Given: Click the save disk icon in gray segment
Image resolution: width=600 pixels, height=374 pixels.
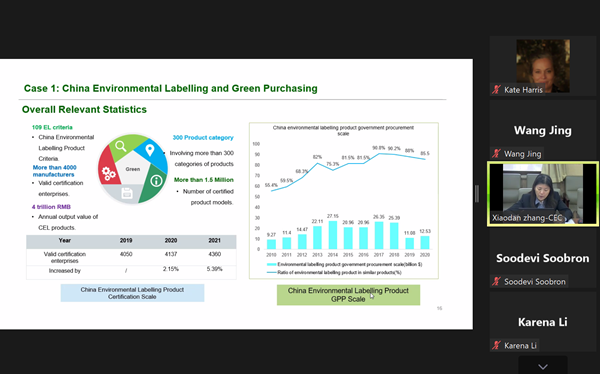Looking at the screenshot, I should [127, 193].
